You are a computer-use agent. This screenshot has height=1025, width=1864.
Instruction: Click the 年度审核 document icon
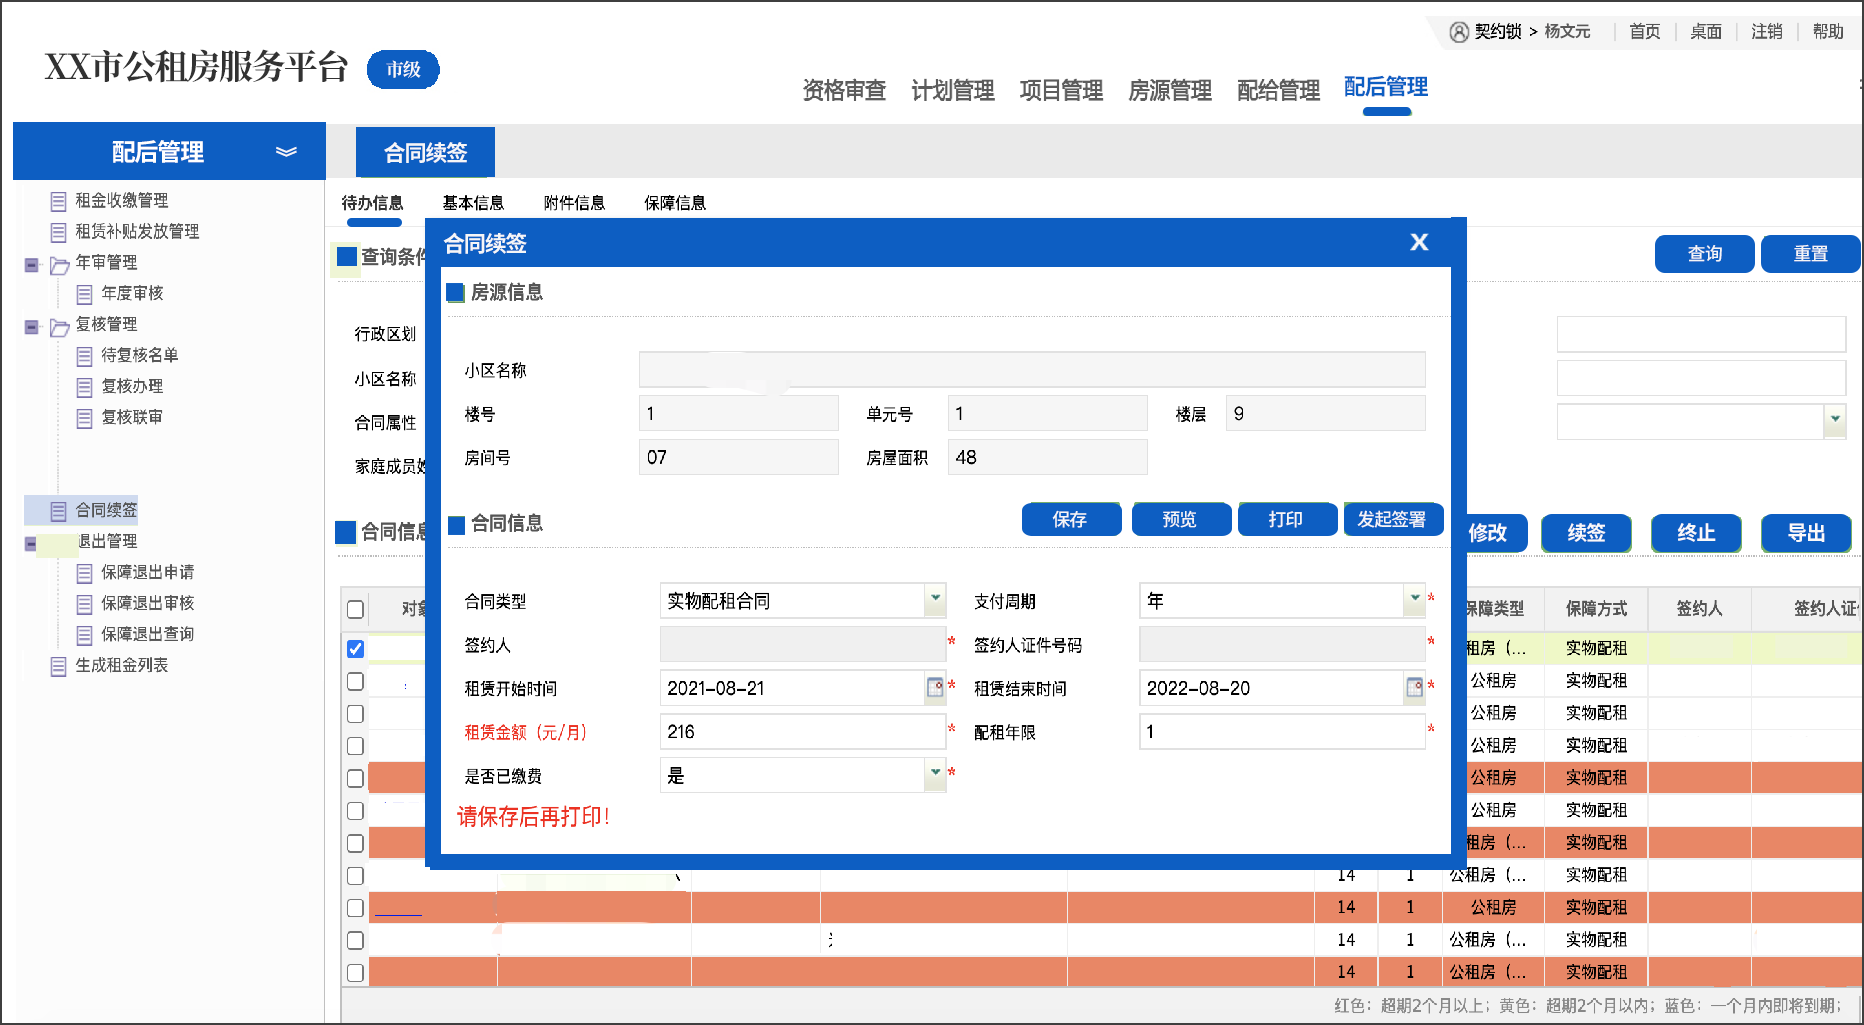point(84,294)
